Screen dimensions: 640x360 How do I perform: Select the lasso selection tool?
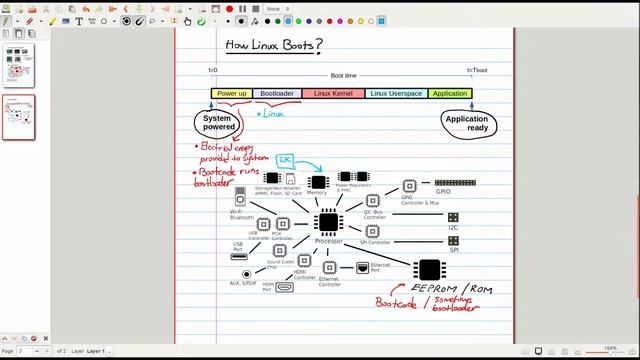(x=152, y=21)
